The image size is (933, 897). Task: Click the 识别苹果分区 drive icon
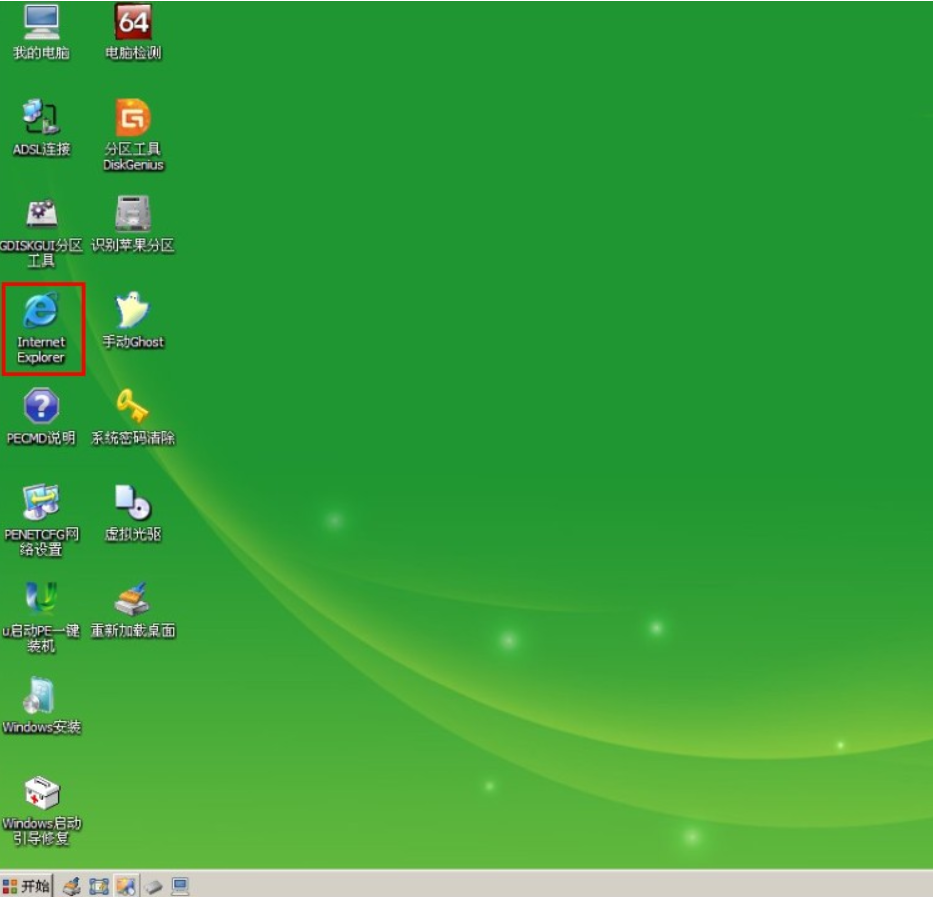tap(133, 214)
